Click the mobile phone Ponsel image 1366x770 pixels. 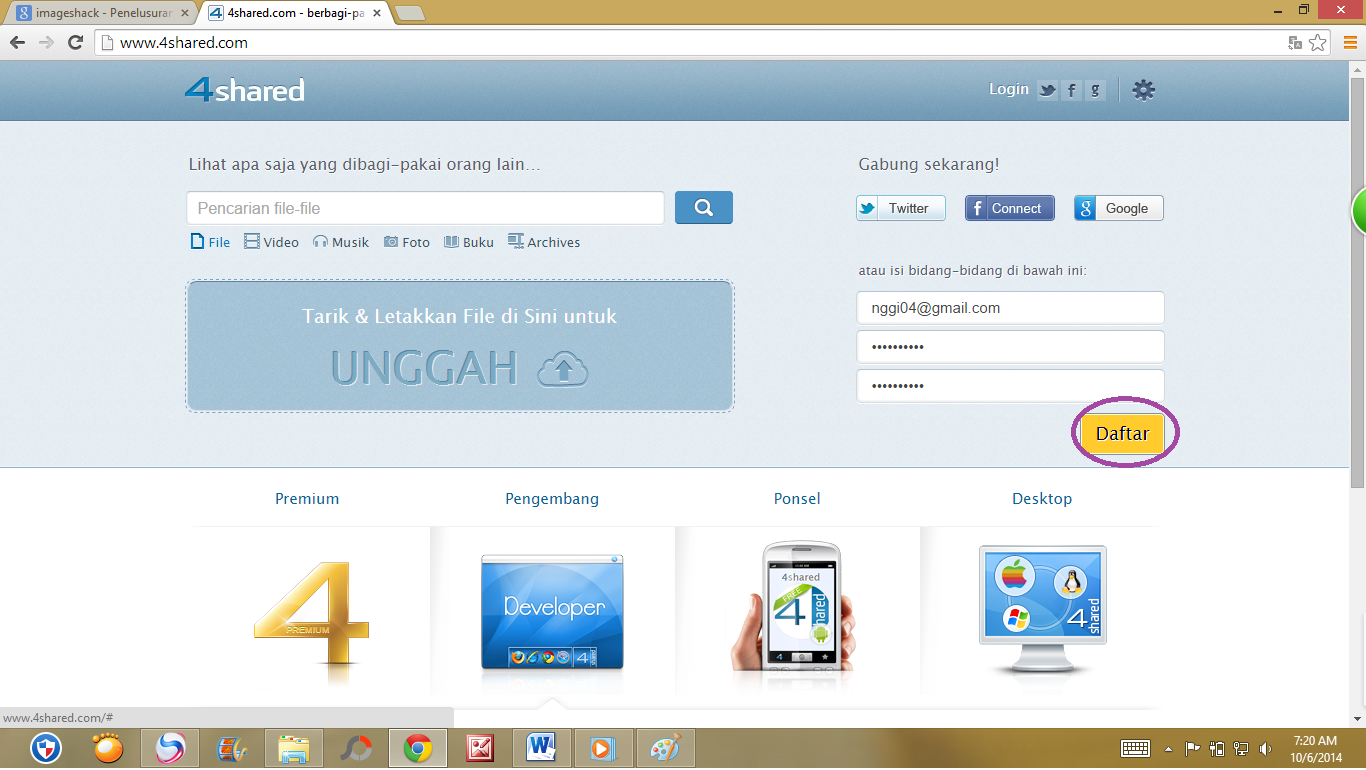[797, 607]
